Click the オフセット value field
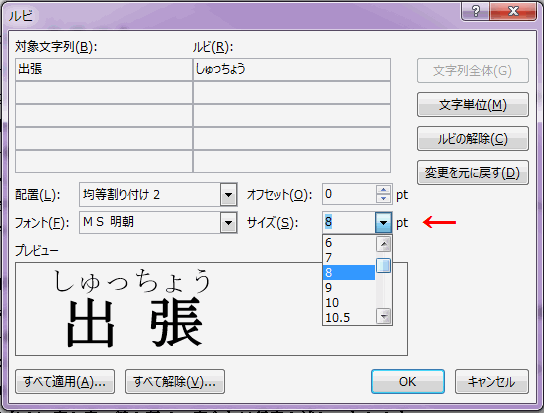This screenshot has height=413, width=544. (349, 194)
